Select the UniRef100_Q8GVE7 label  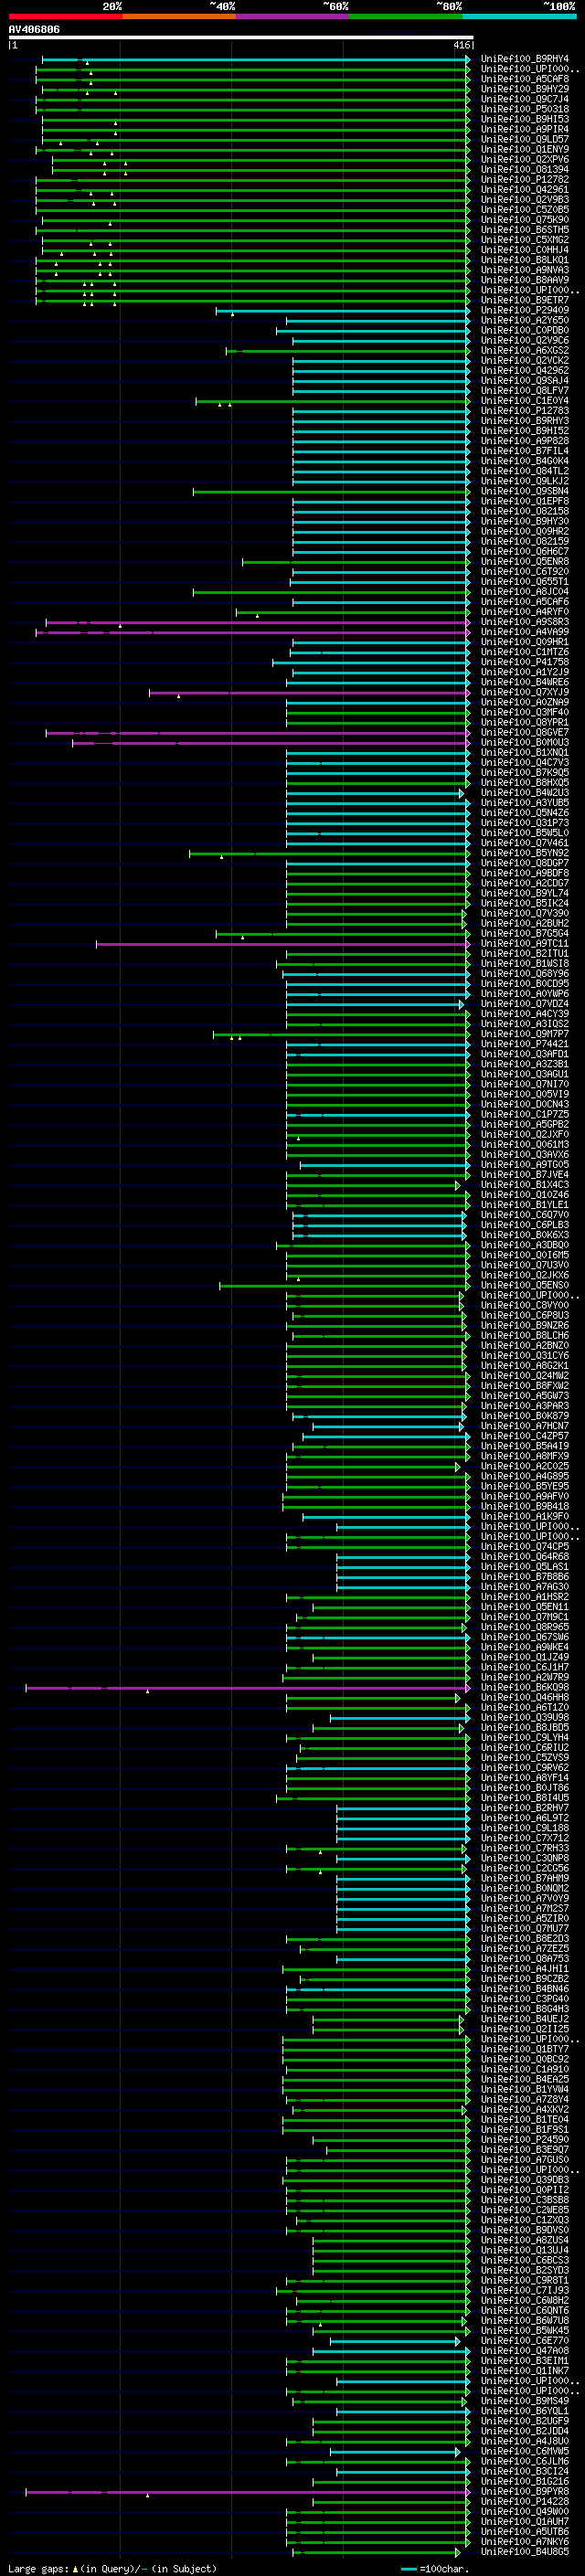[x=525, y=733]
